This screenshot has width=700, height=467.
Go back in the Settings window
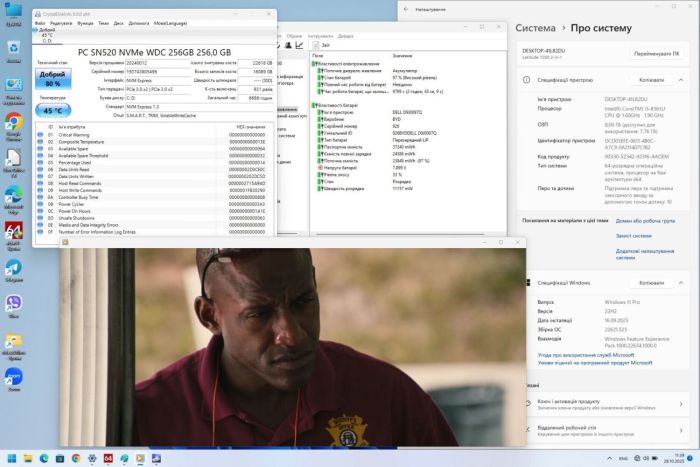pos(406,9)
